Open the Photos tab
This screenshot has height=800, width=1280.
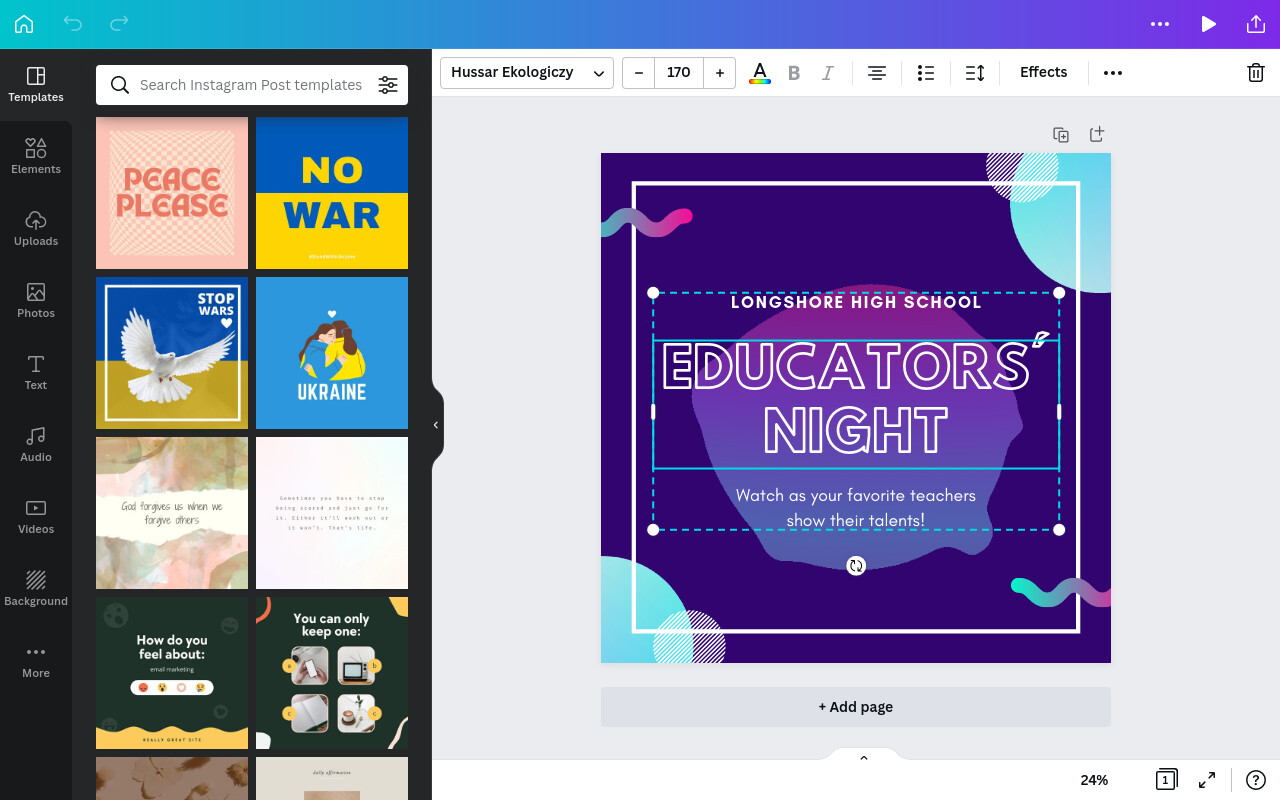tap(36, 301)
